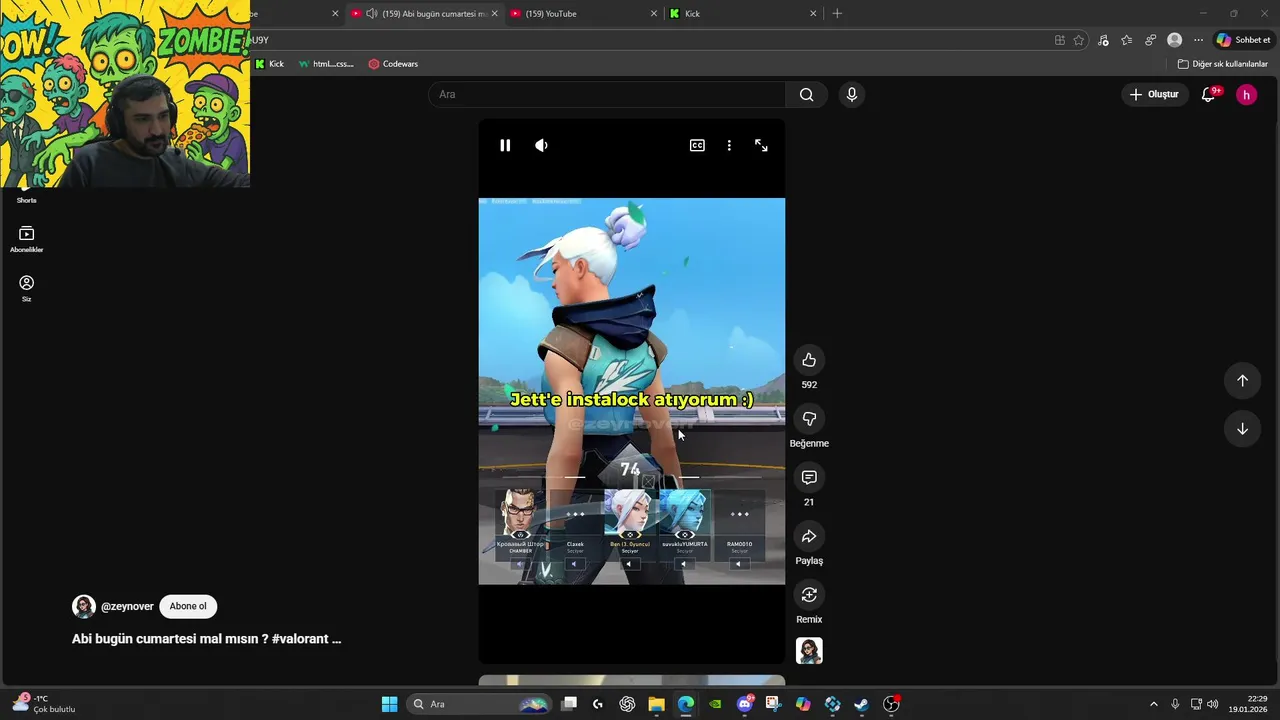Open the Oluştur create menu
The height and width of the screenshot is (720, 1280).
point(1154,94)
